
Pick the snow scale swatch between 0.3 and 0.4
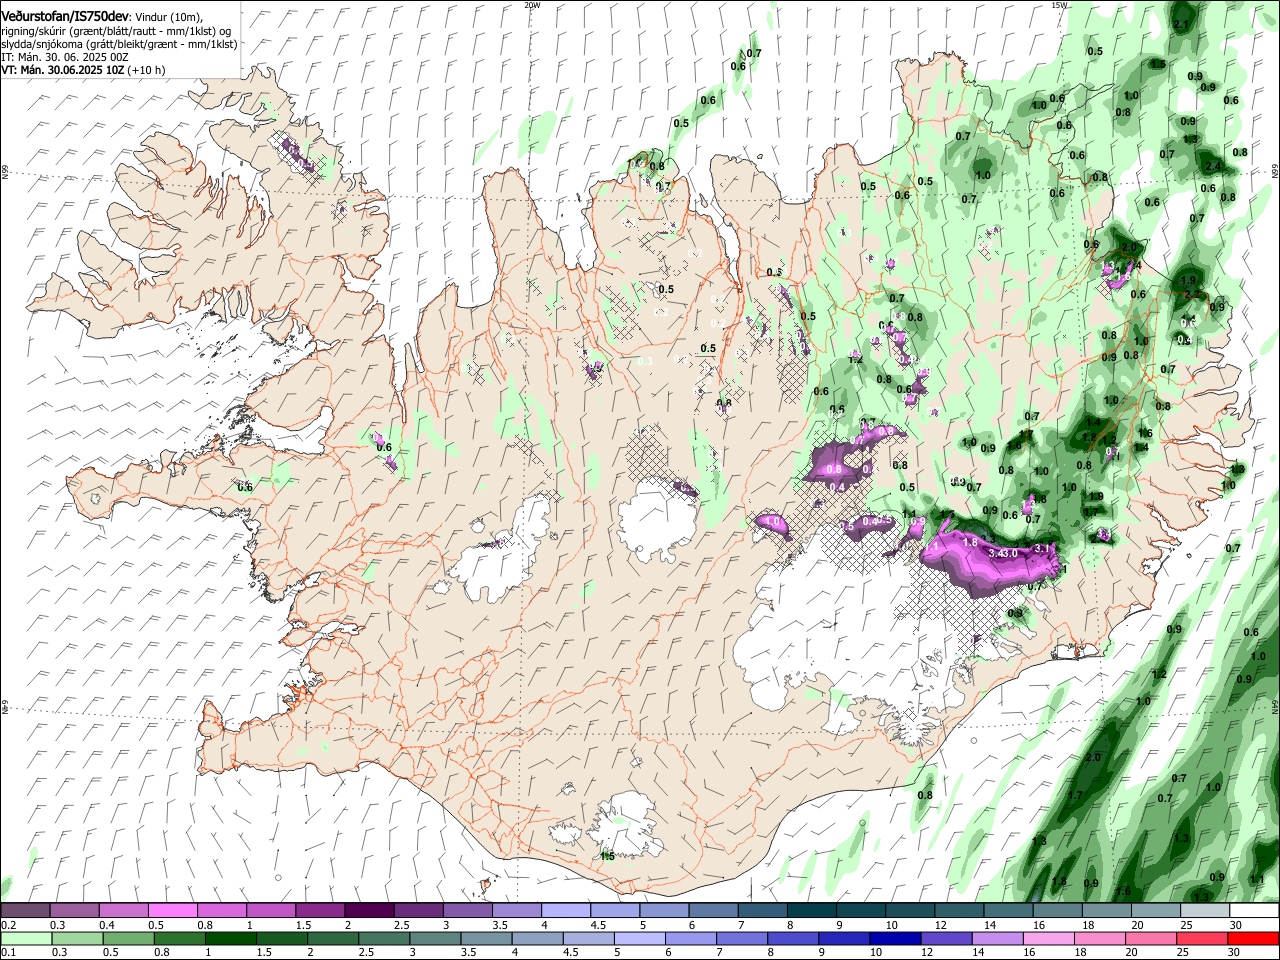pyautogui.click(x=75, y=911)
